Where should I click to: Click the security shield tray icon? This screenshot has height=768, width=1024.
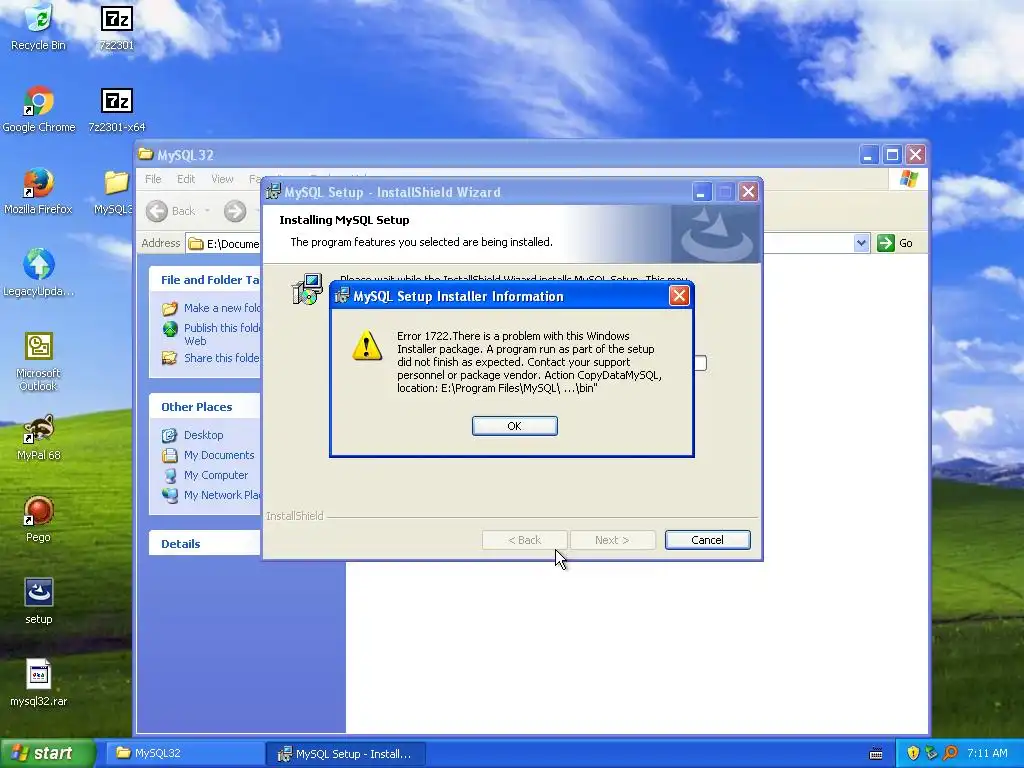click(x=913, y=754)
